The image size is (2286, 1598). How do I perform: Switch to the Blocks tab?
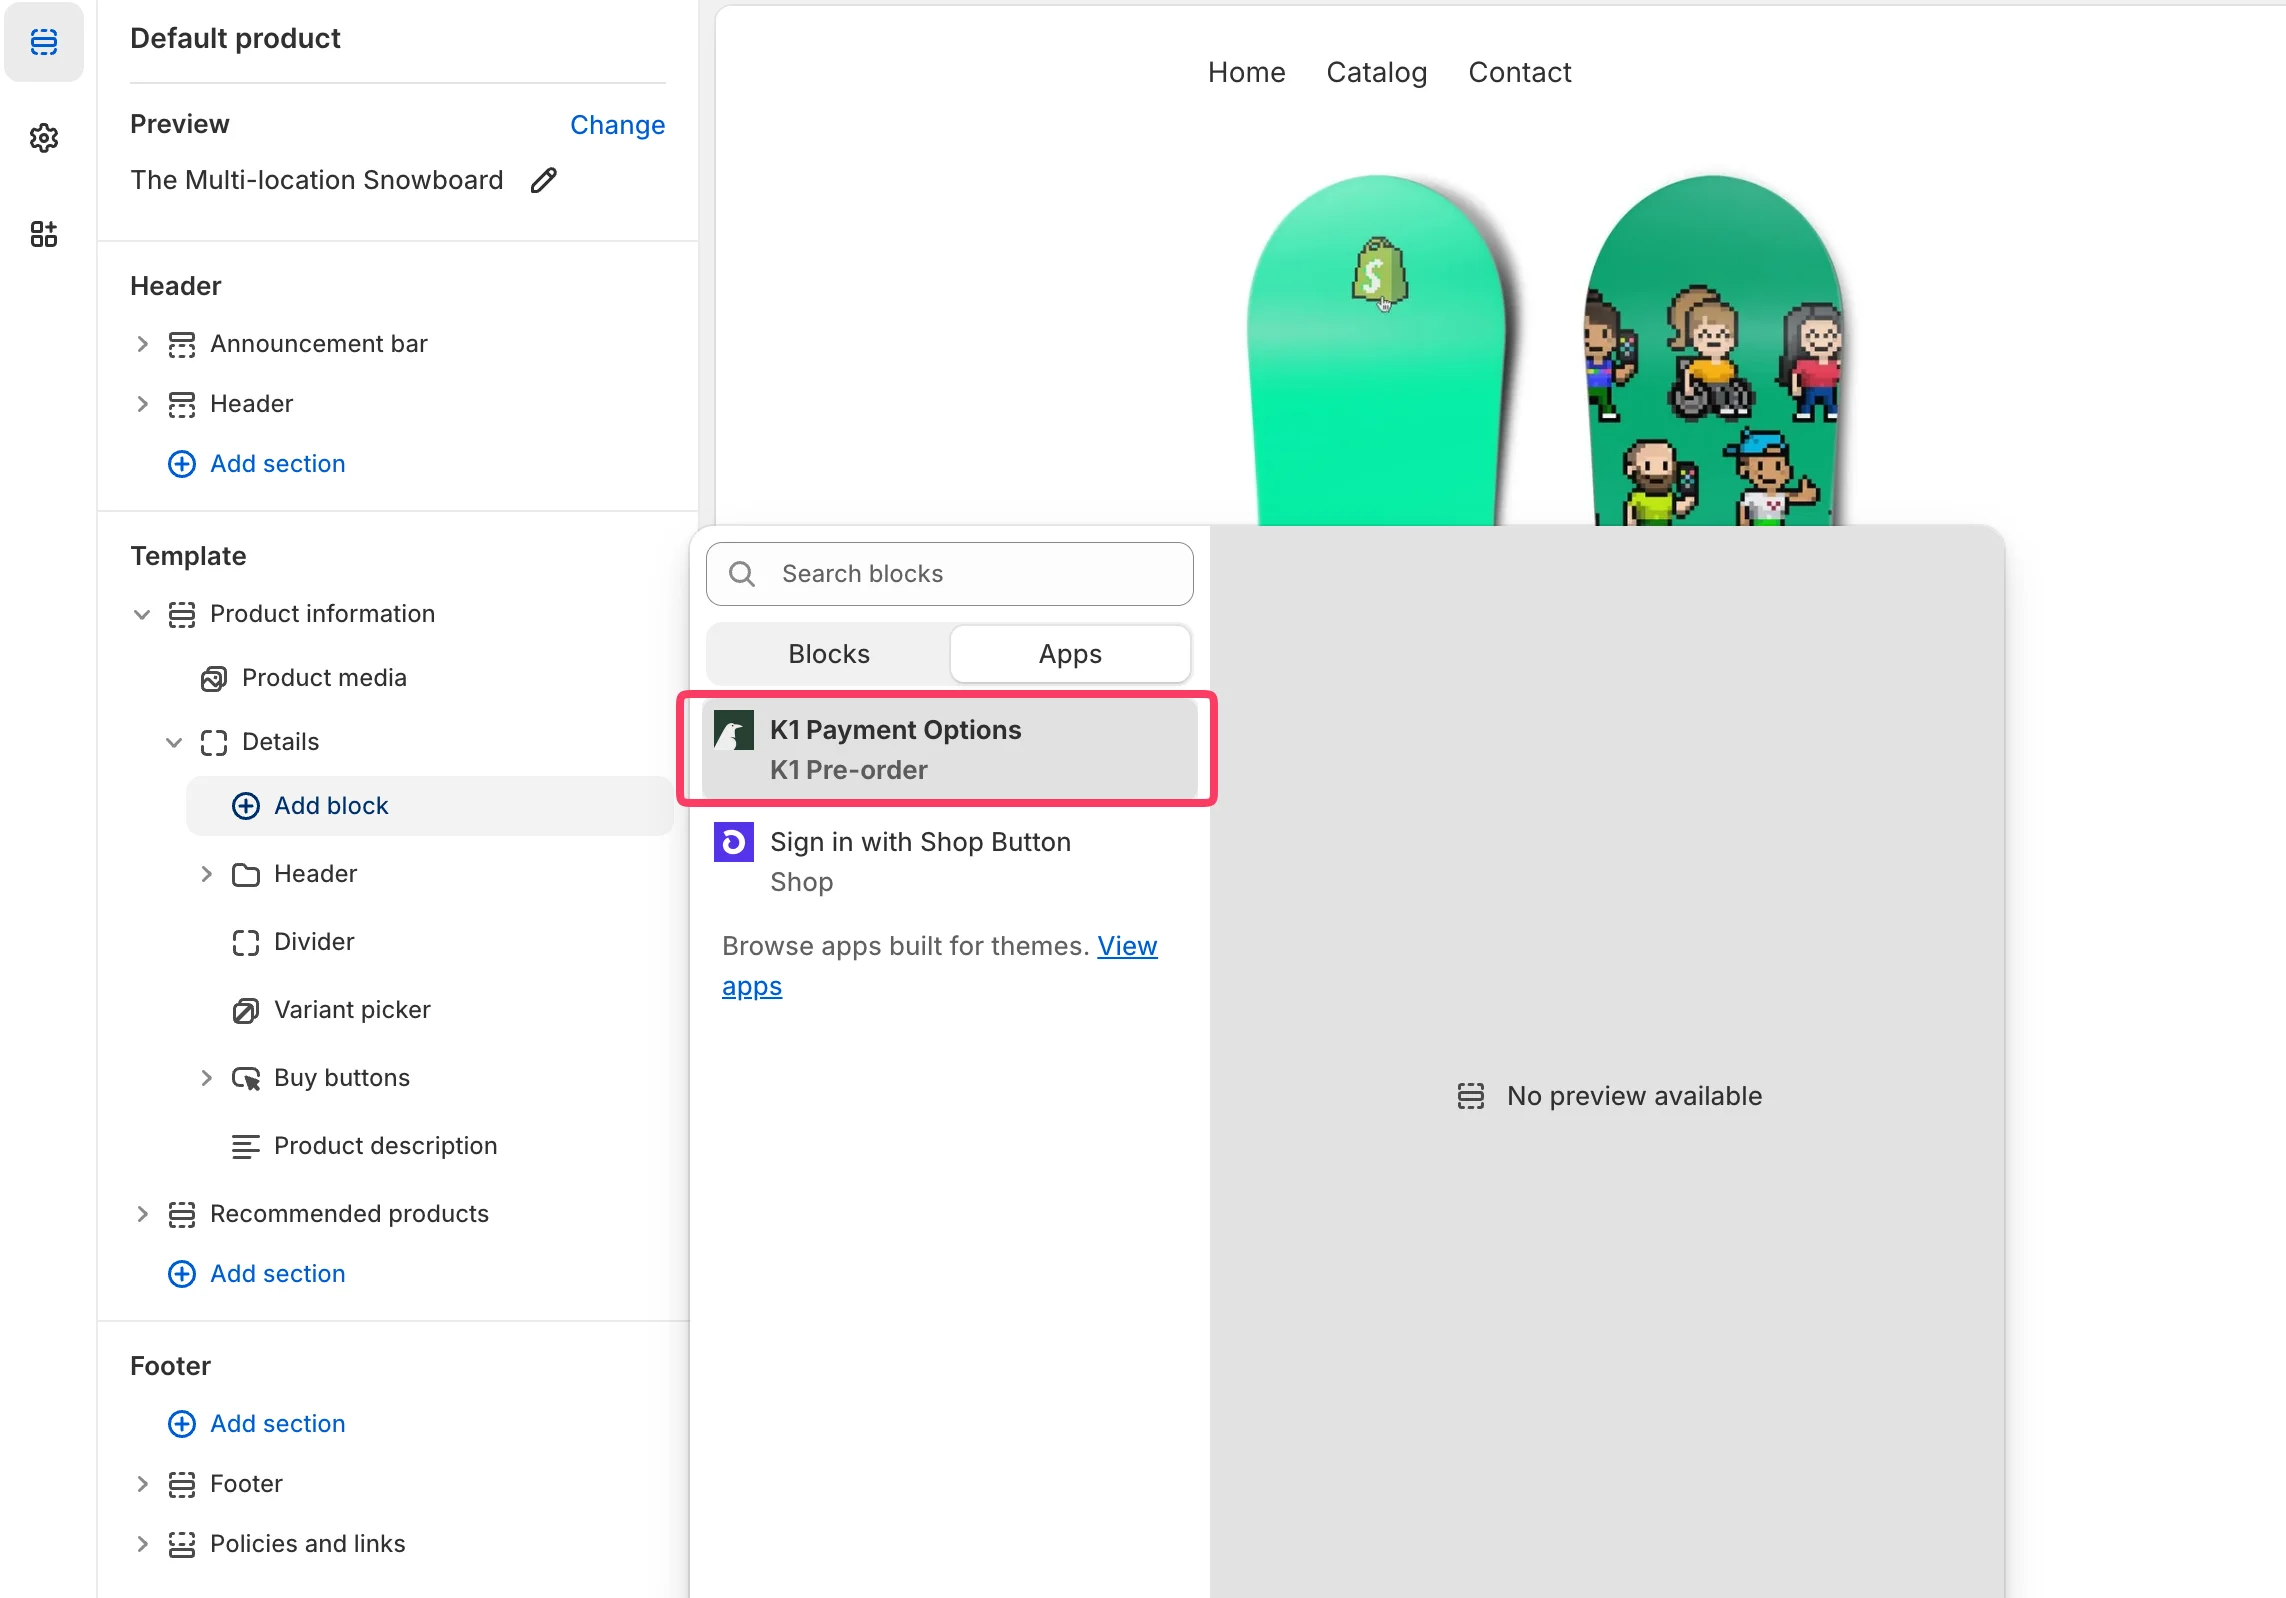(828, 653)
